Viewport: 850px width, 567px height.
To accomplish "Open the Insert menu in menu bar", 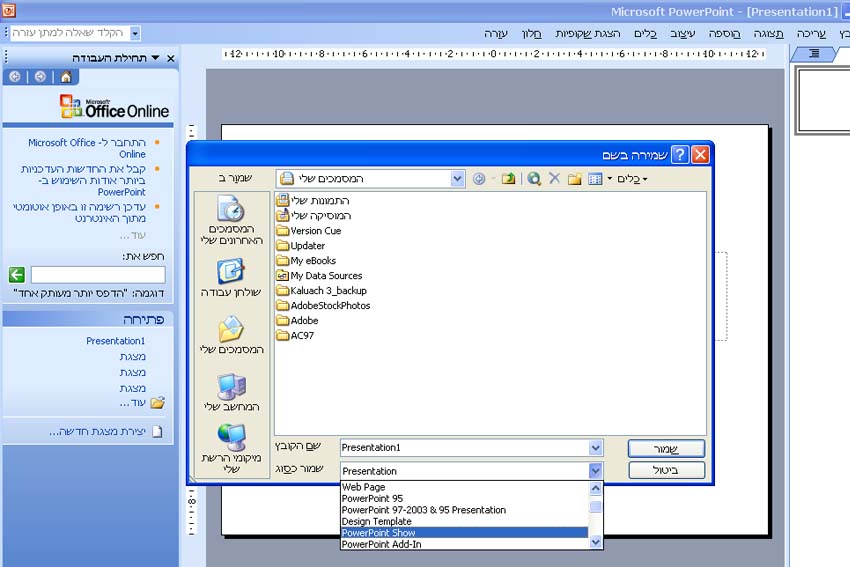I will [x=725, y=34].
